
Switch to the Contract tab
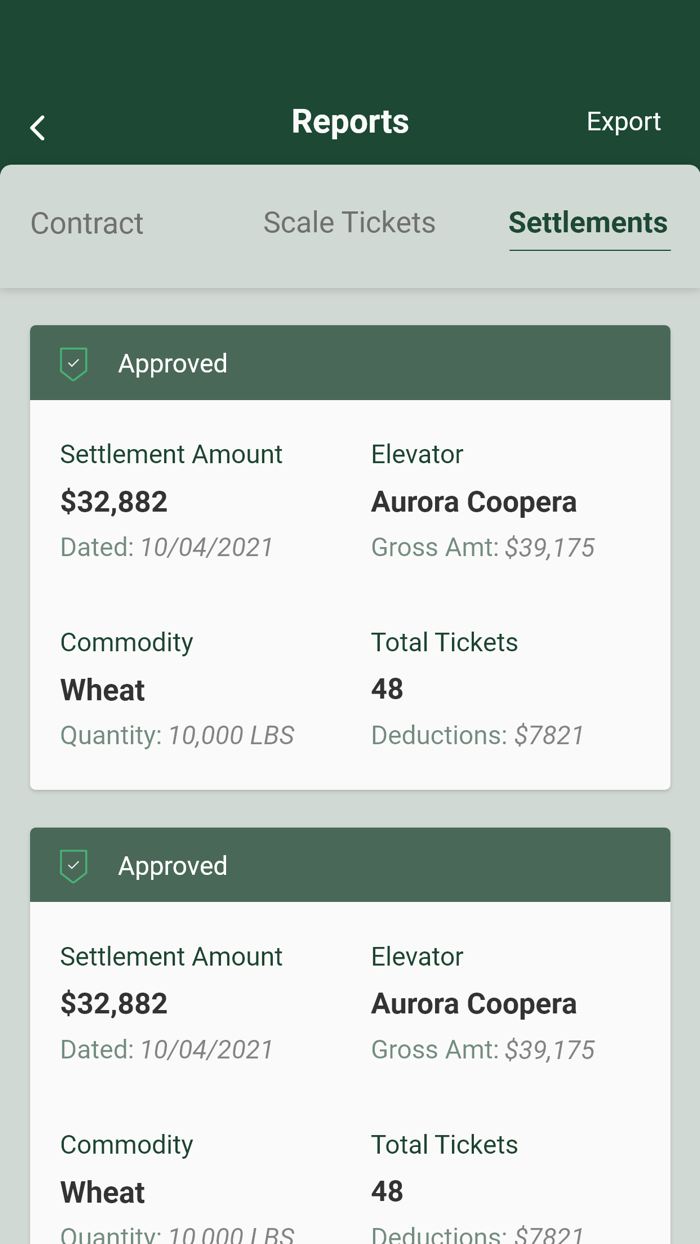click(x=87, y=223)
